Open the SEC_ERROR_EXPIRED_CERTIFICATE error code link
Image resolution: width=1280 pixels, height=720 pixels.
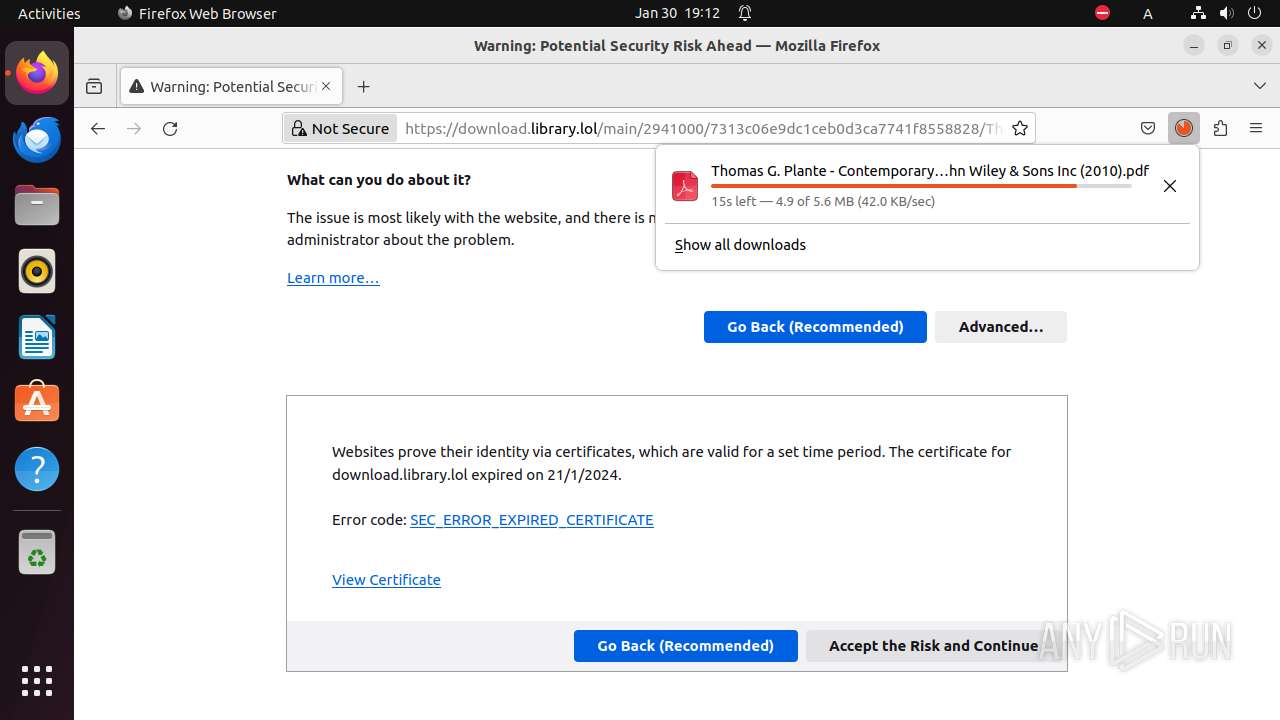pyautogui.click(x=532, y=520)
